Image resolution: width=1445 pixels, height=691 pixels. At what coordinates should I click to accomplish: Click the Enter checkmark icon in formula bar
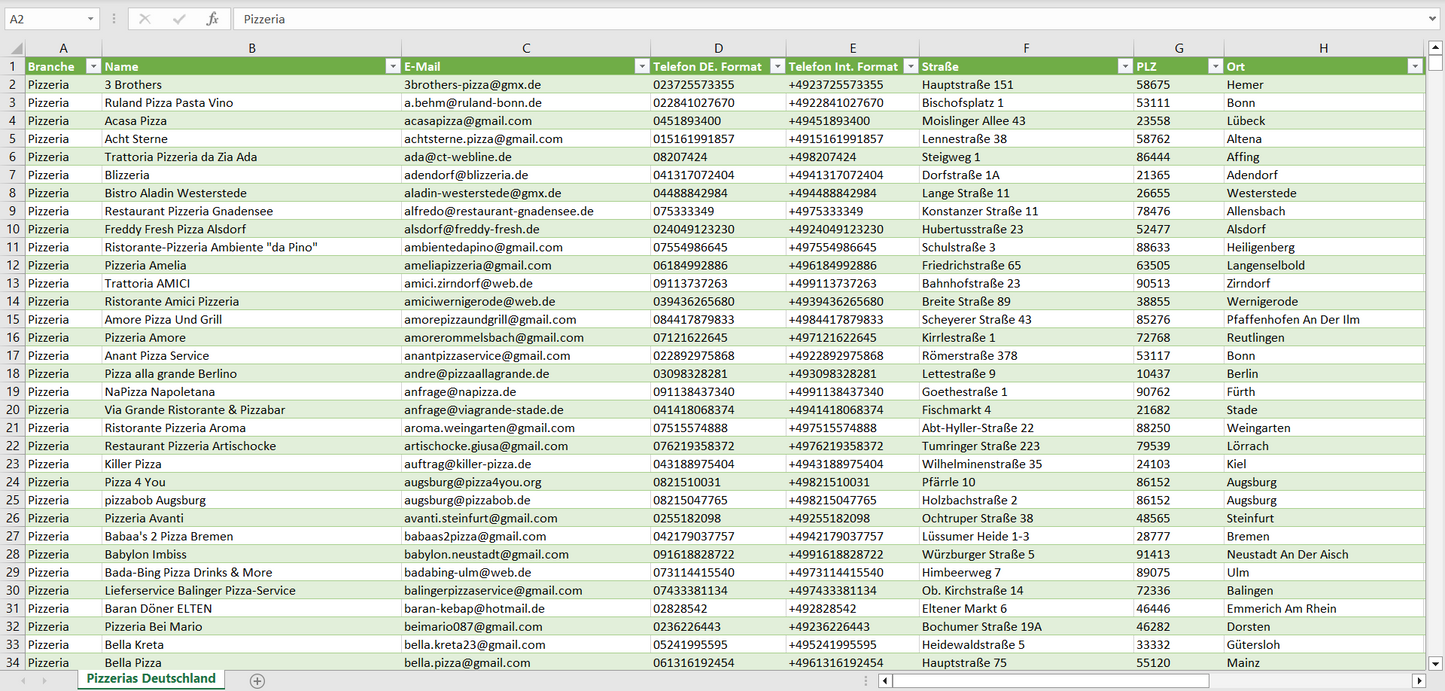[179, 19]
